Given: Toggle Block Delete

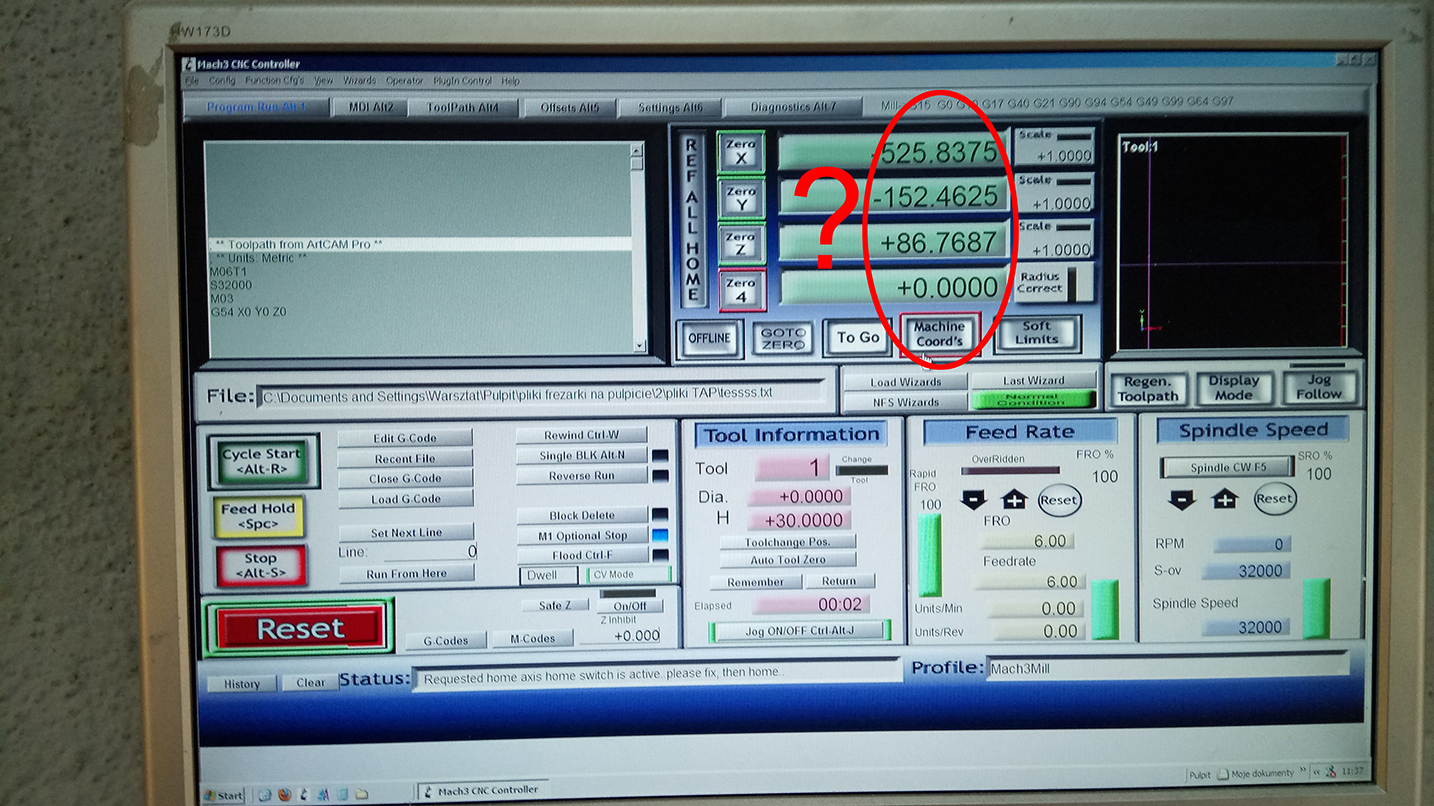Looking at the screenshot, I should tap(582, 515).
